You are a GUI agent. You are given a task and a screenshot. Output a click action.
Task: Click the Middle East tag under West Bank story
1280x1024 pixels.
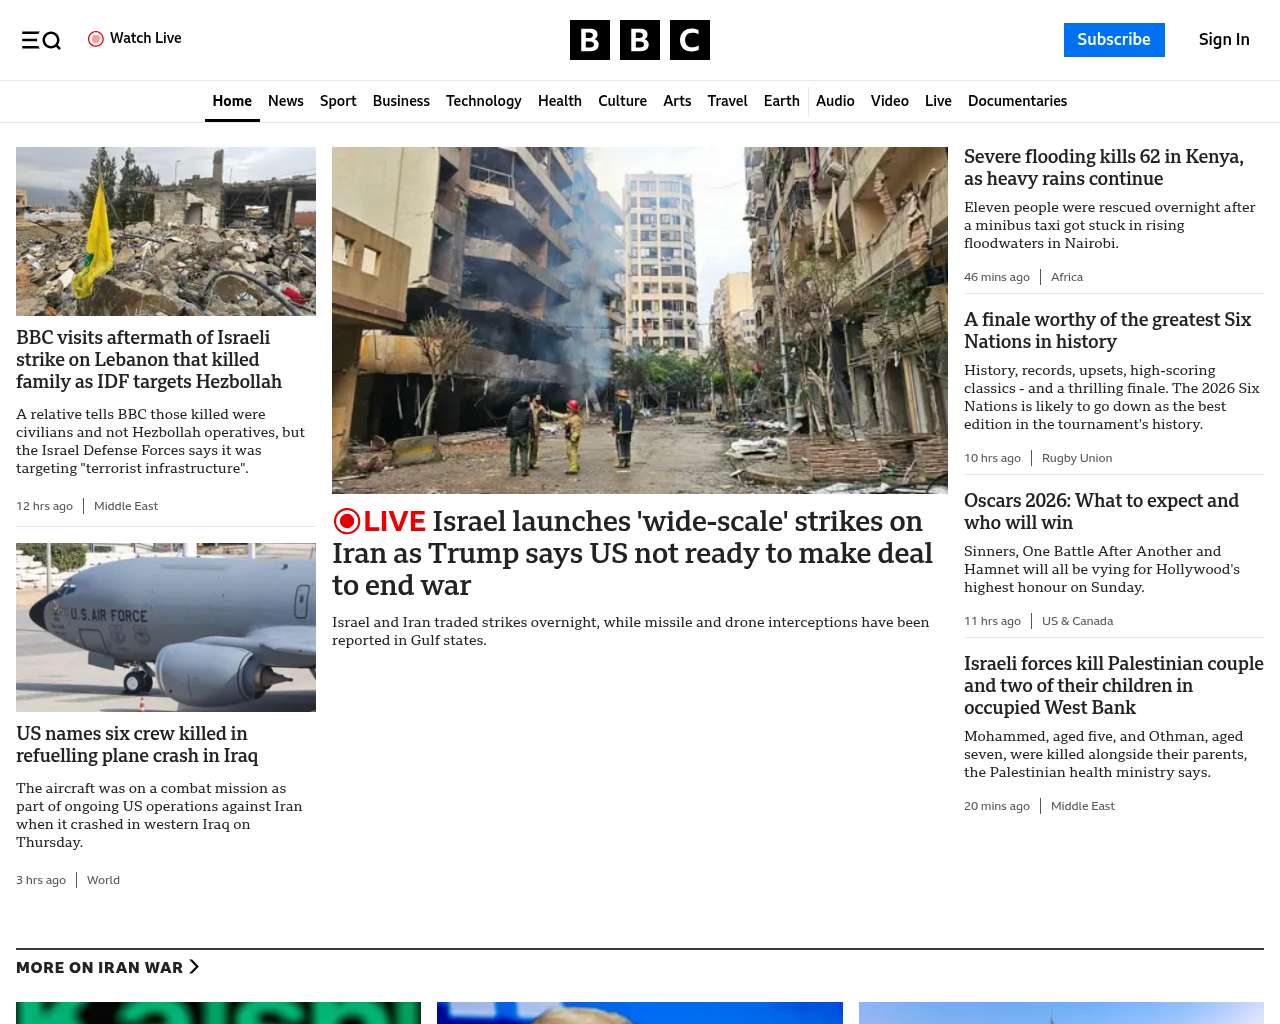pyautogui.click(x=1083, y=806)
